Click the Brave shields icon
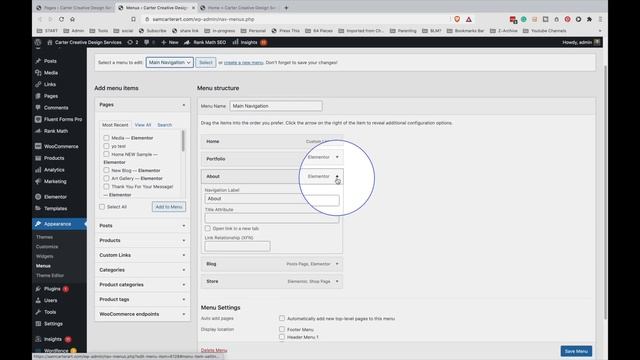This screenshot has height=360, width=640. (457, 19)
